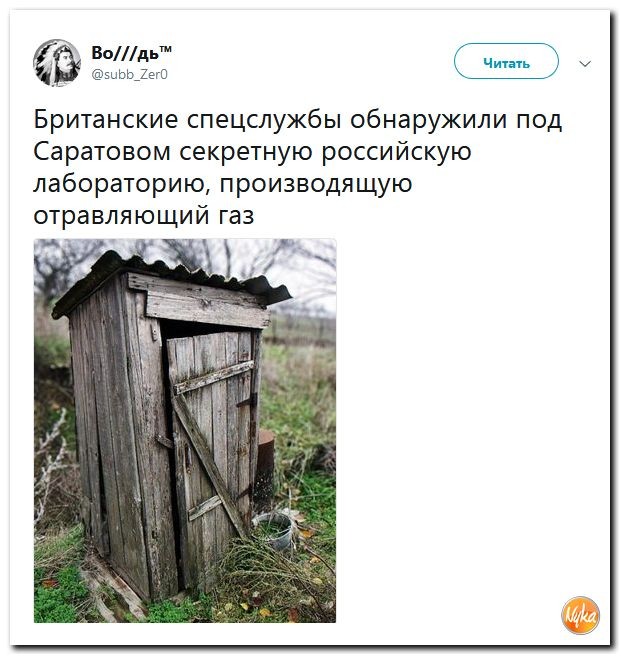Click the Nuka orange logo watermark
This screenshot has width=621, height=656.
pyautogui.click(x=581, y=616)
